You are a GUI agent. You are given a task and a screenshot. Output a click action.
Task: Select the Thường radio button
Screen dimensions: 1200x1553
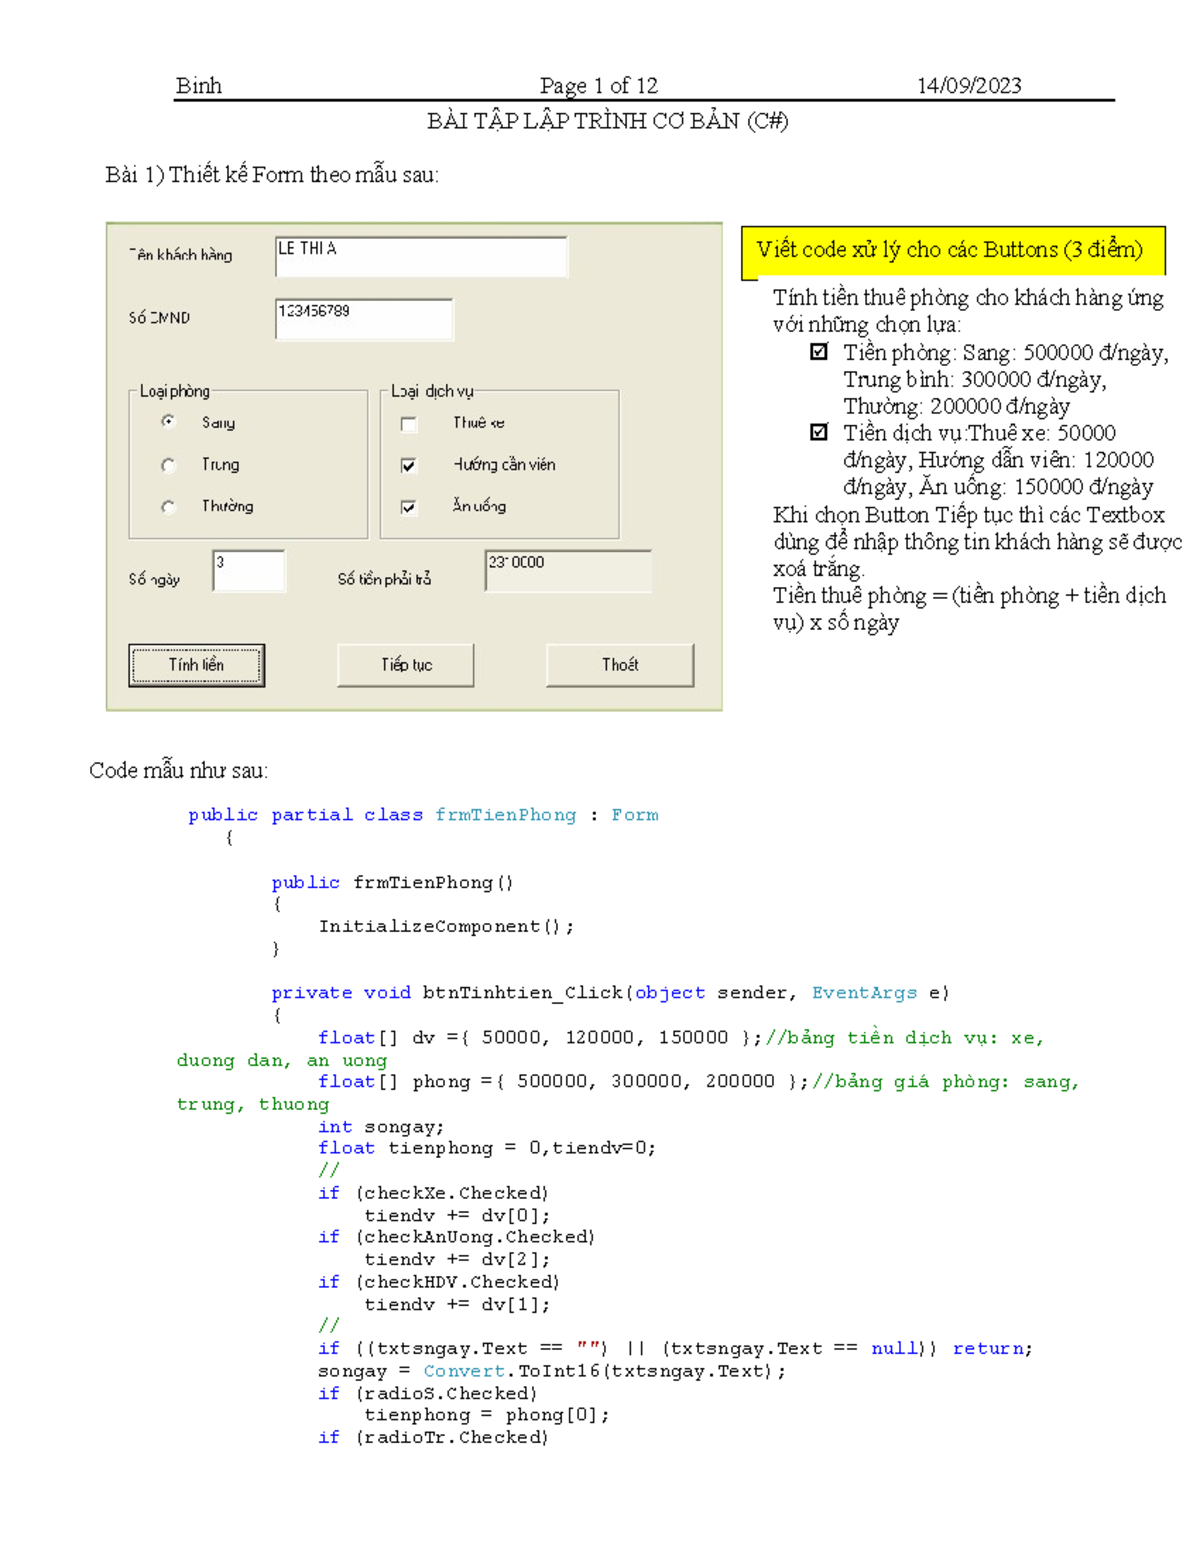pyautogui.click(x=168, y=507)
